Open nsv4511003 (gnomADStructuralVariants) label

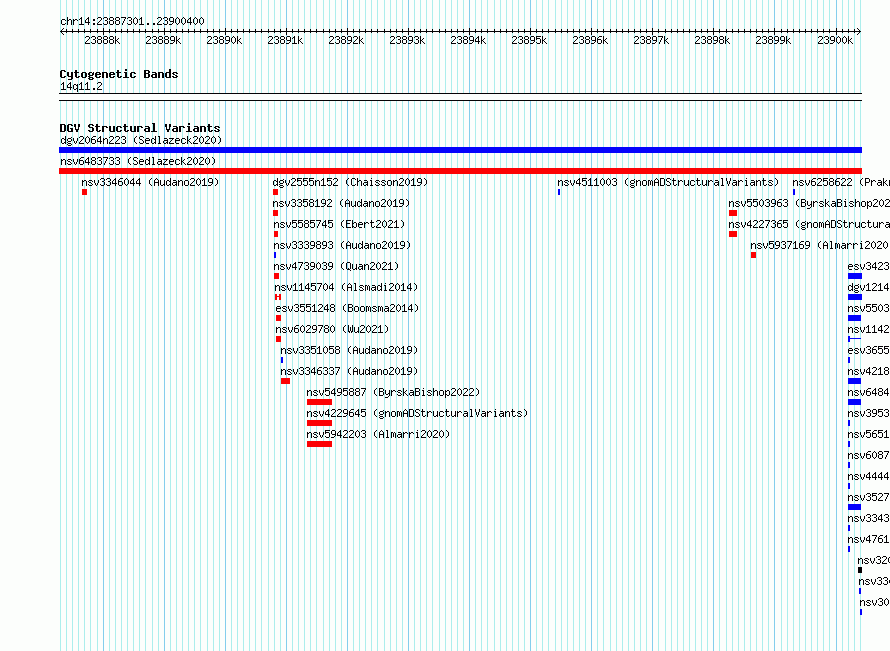coord(668,182)
